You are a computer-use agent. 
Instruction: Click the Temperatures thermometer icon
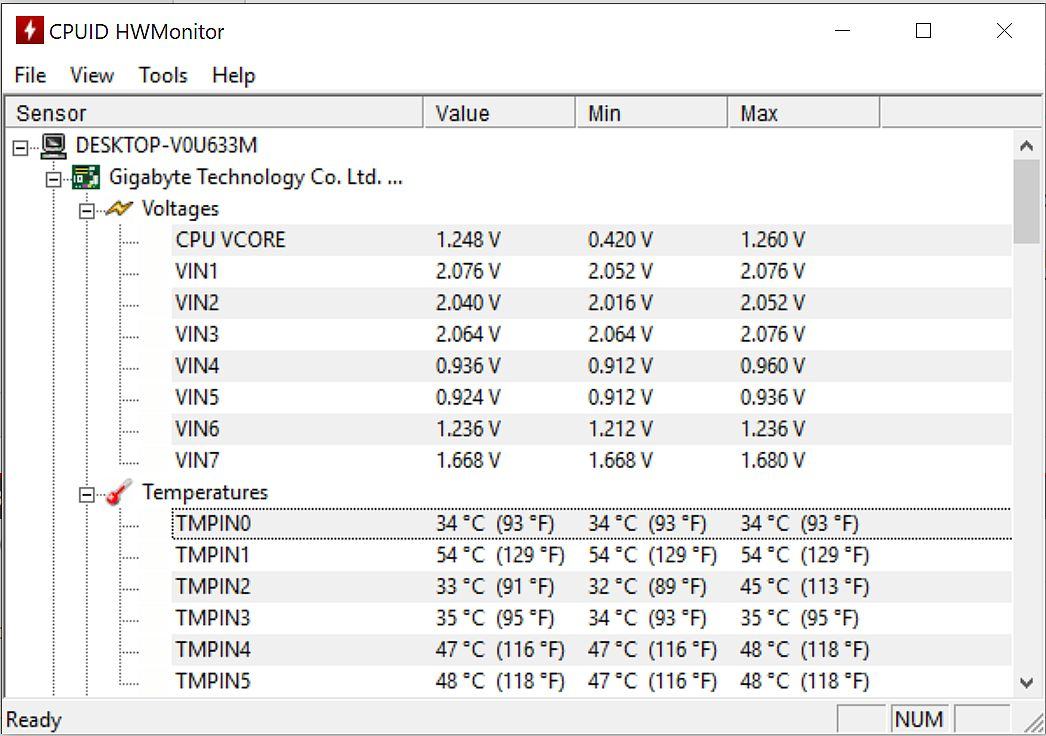[x=119, y=493]
